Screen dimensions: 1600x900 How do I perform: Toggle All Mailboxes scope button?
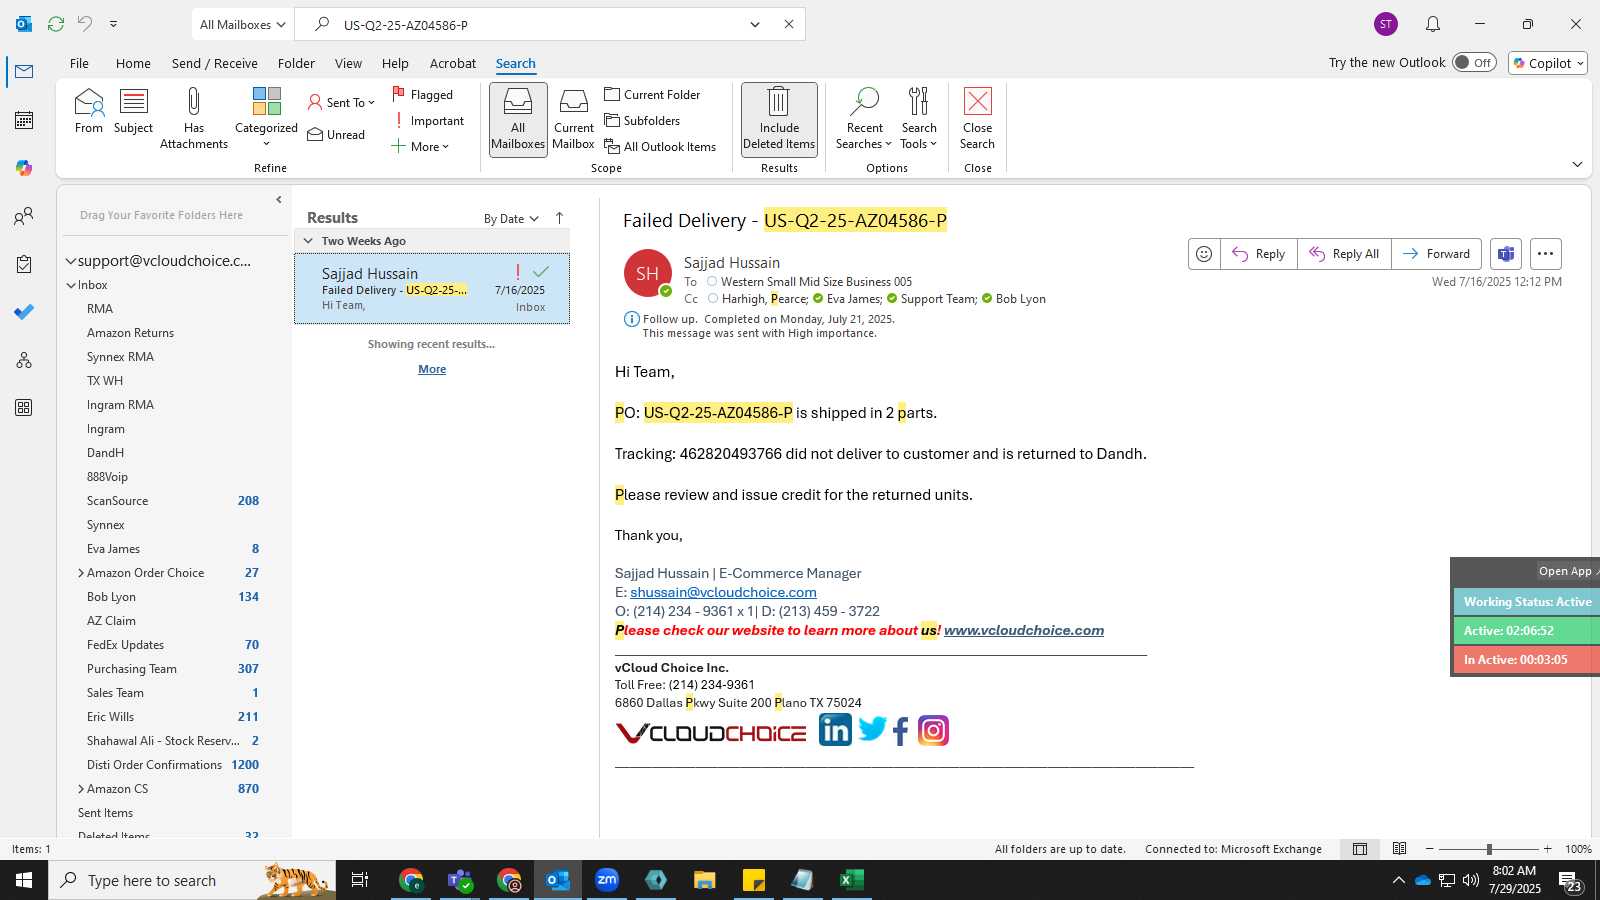tap(518, 119)
